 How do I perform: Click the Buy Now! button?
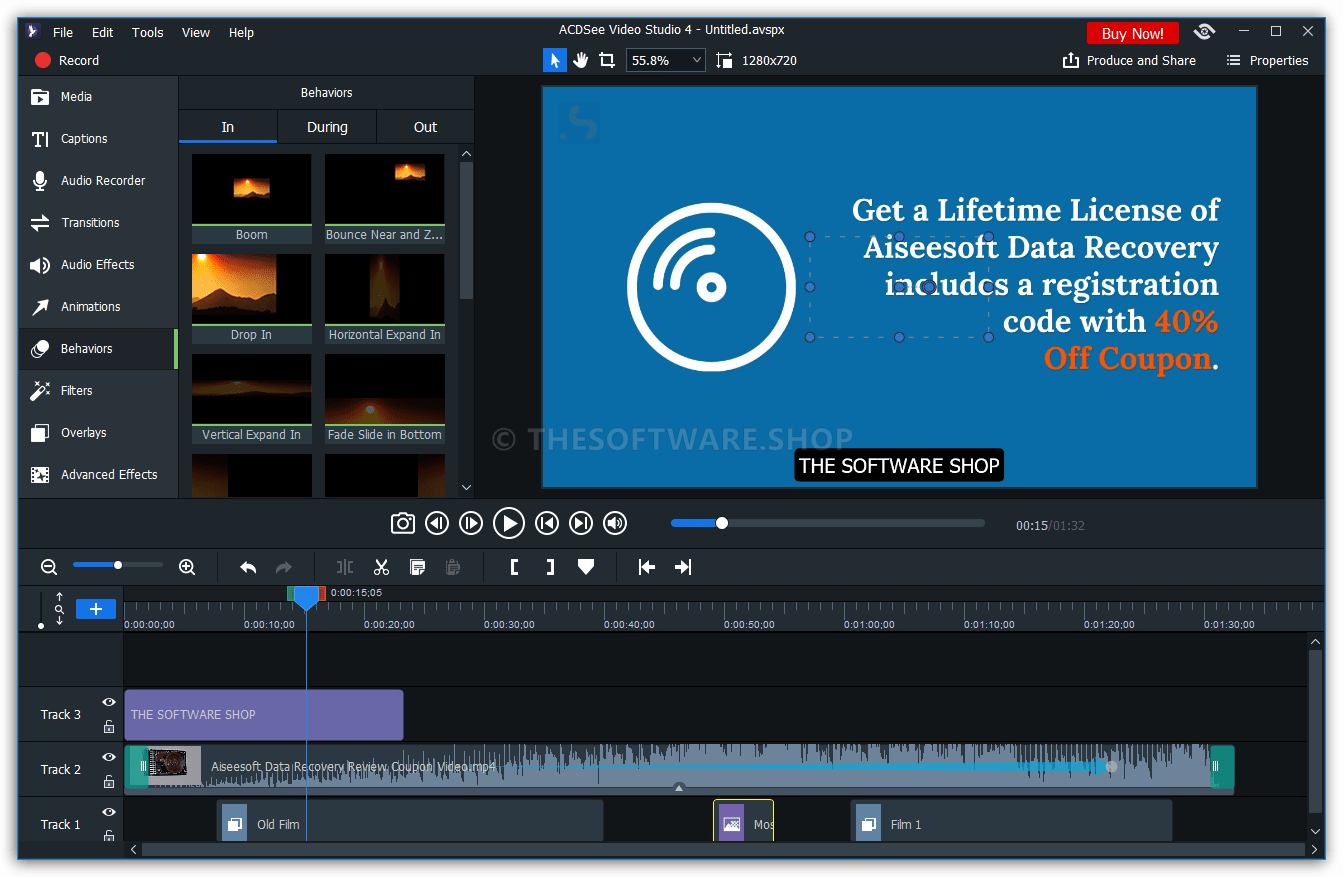point(1132,33)
